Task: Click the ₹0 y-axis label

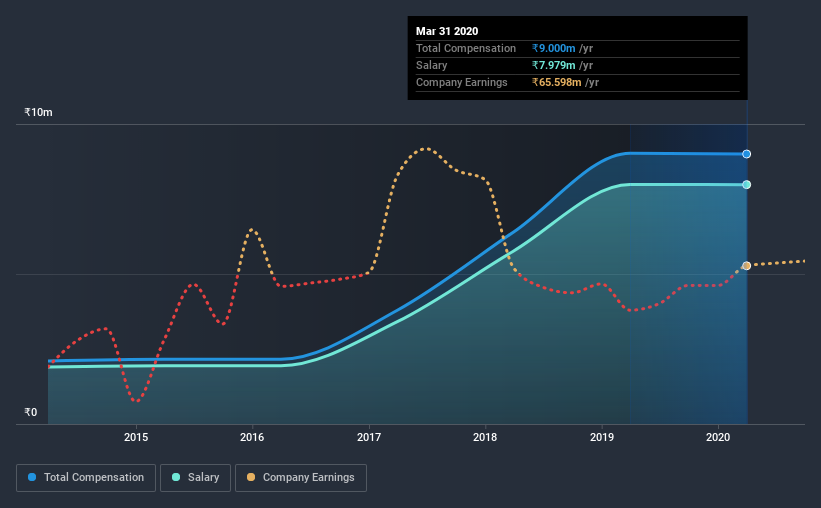Action: (x=31, y=412)
